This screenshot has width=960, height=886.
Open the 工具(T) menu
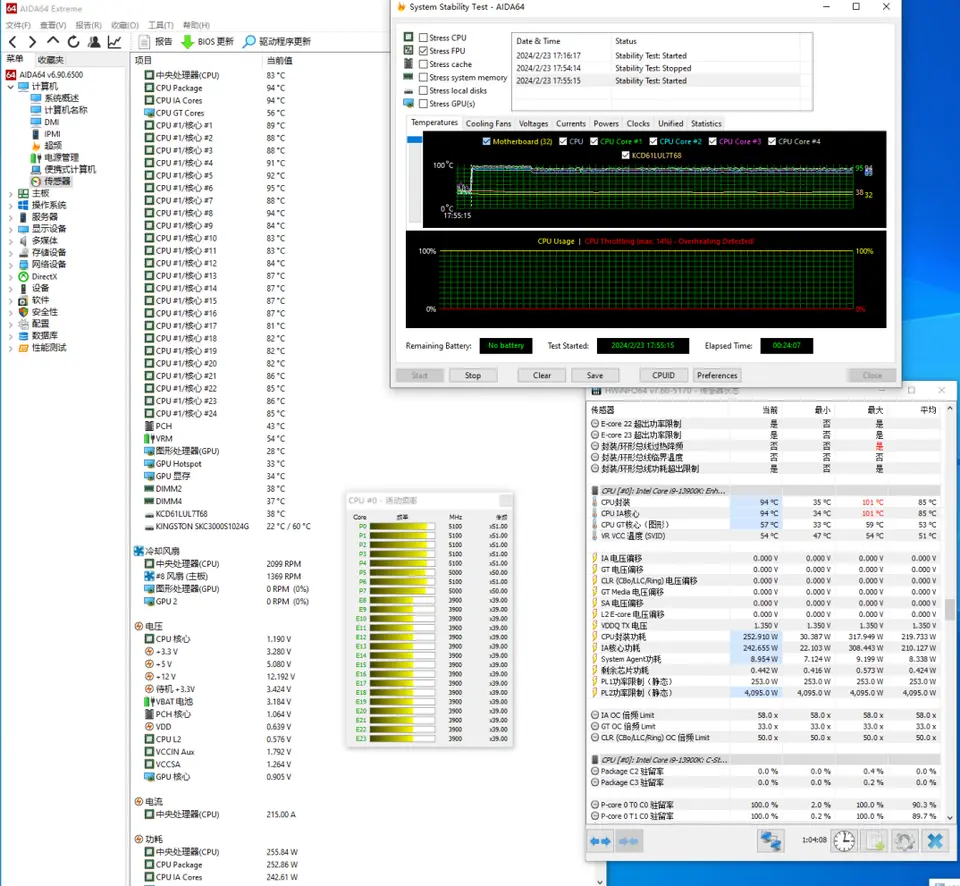pyautogui.click(x=160, y=25)
